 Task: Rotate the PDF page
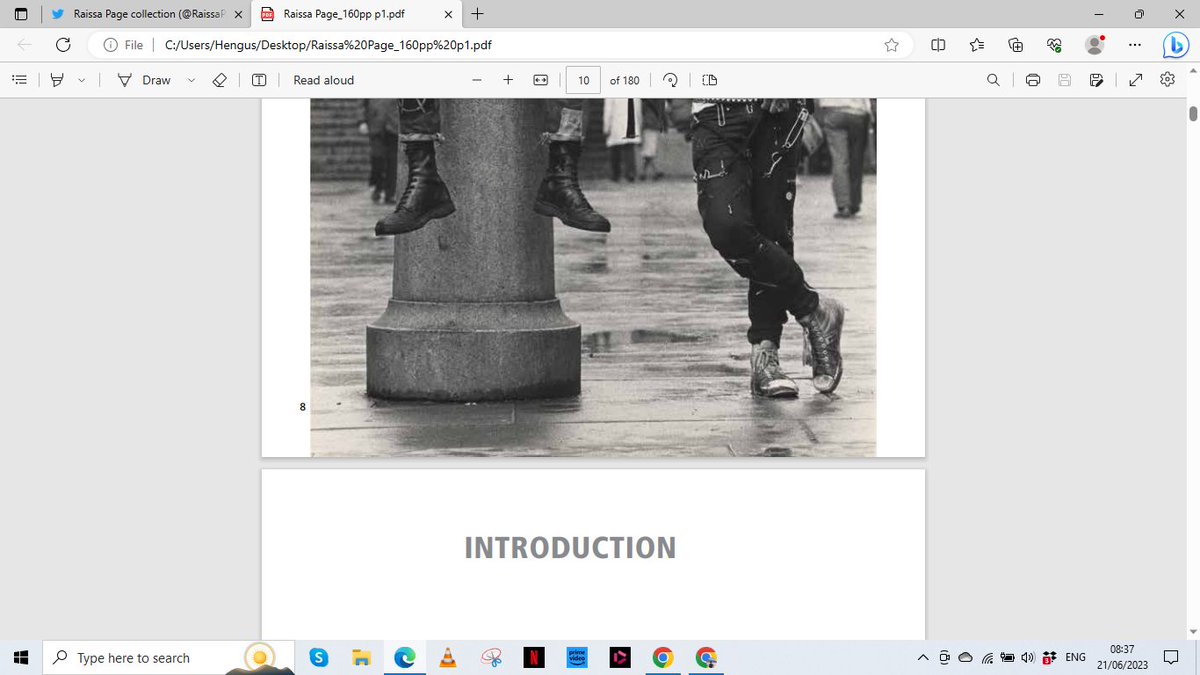(x=669, y=80)
